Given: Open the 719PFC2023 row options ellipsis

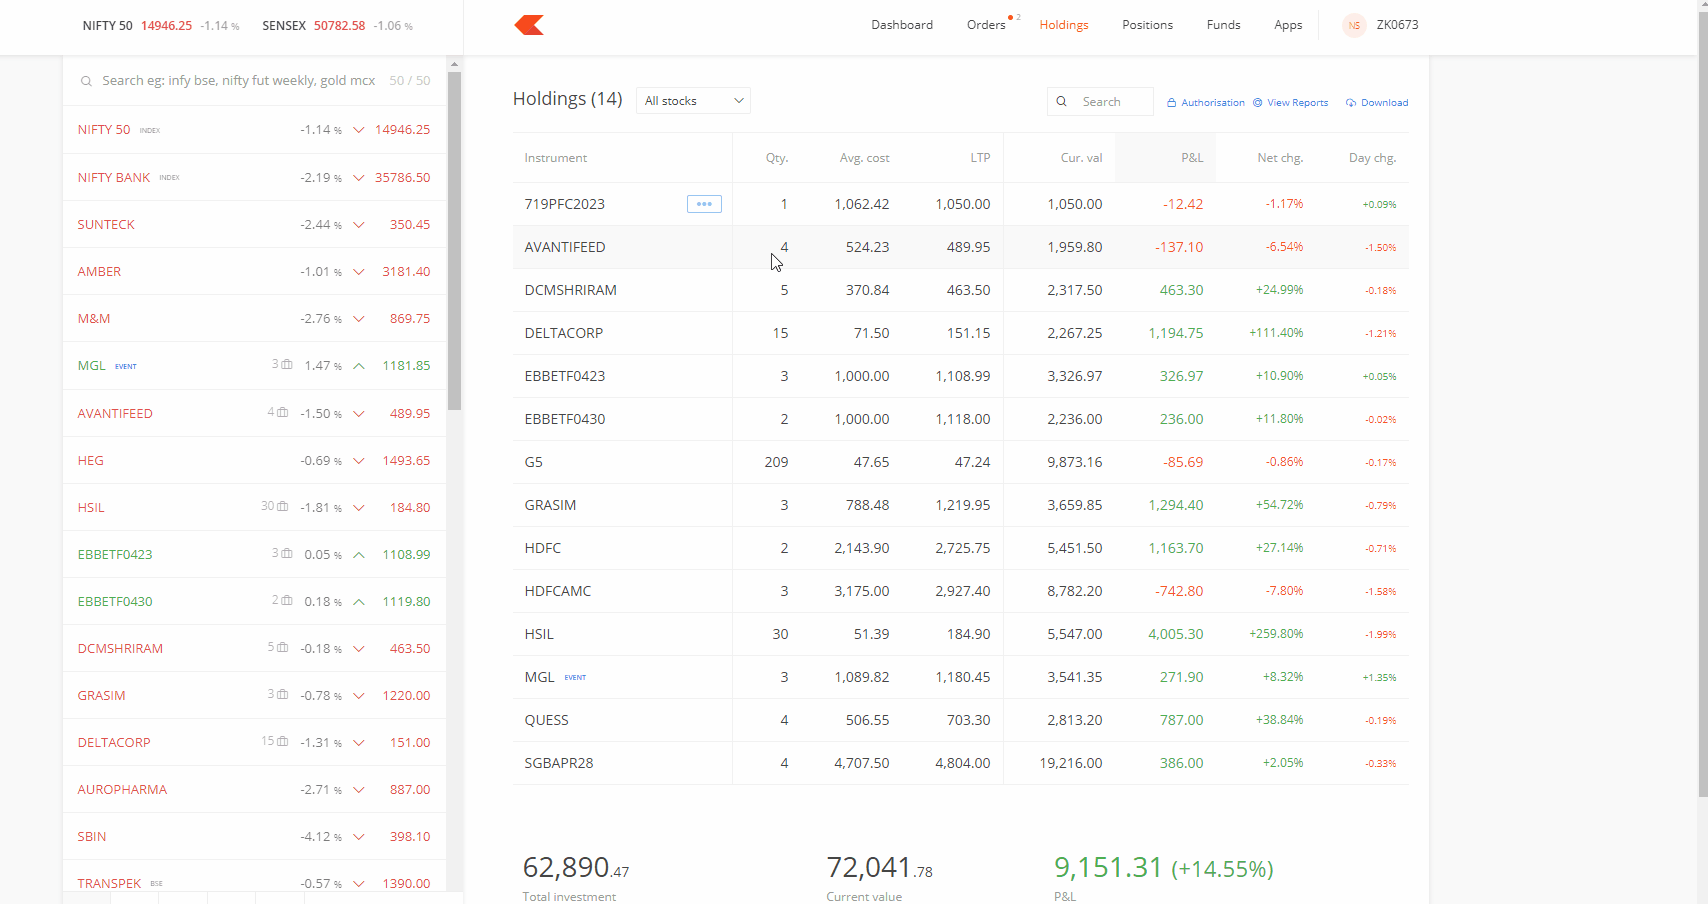Looking at the screenshot, I should (x=704, y=204).
